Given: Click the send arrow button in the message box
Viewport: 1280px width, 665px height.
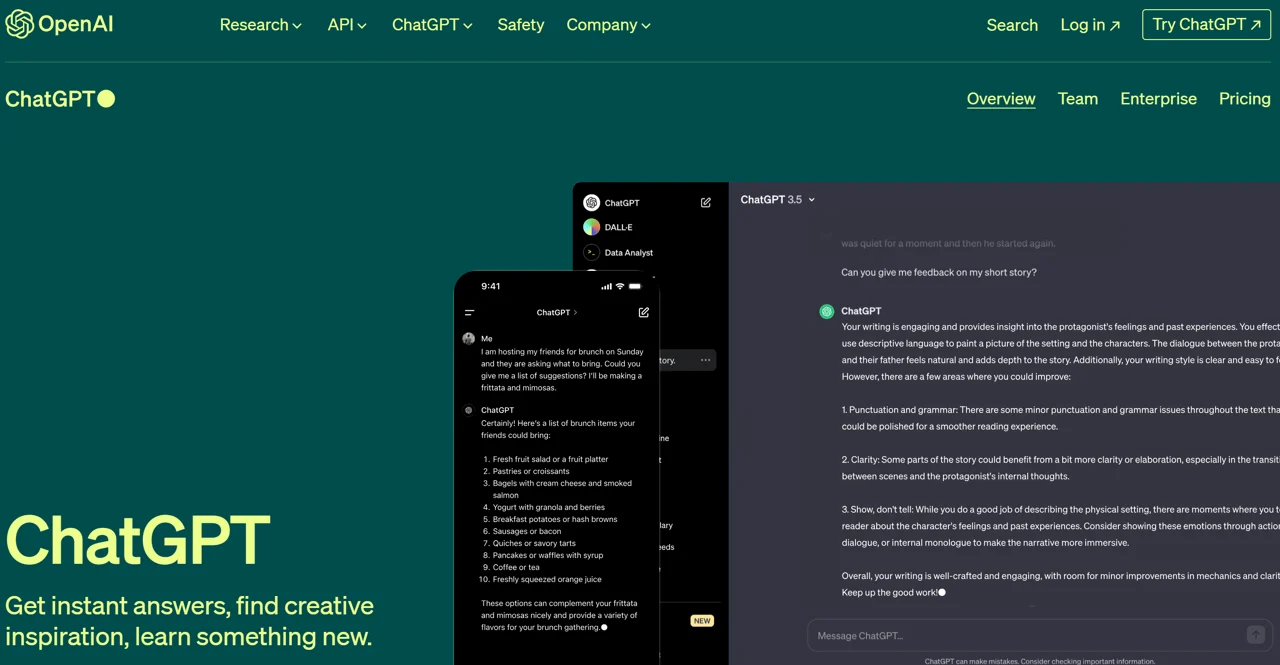Looking at the screenshot, I should pos(1255,635).
